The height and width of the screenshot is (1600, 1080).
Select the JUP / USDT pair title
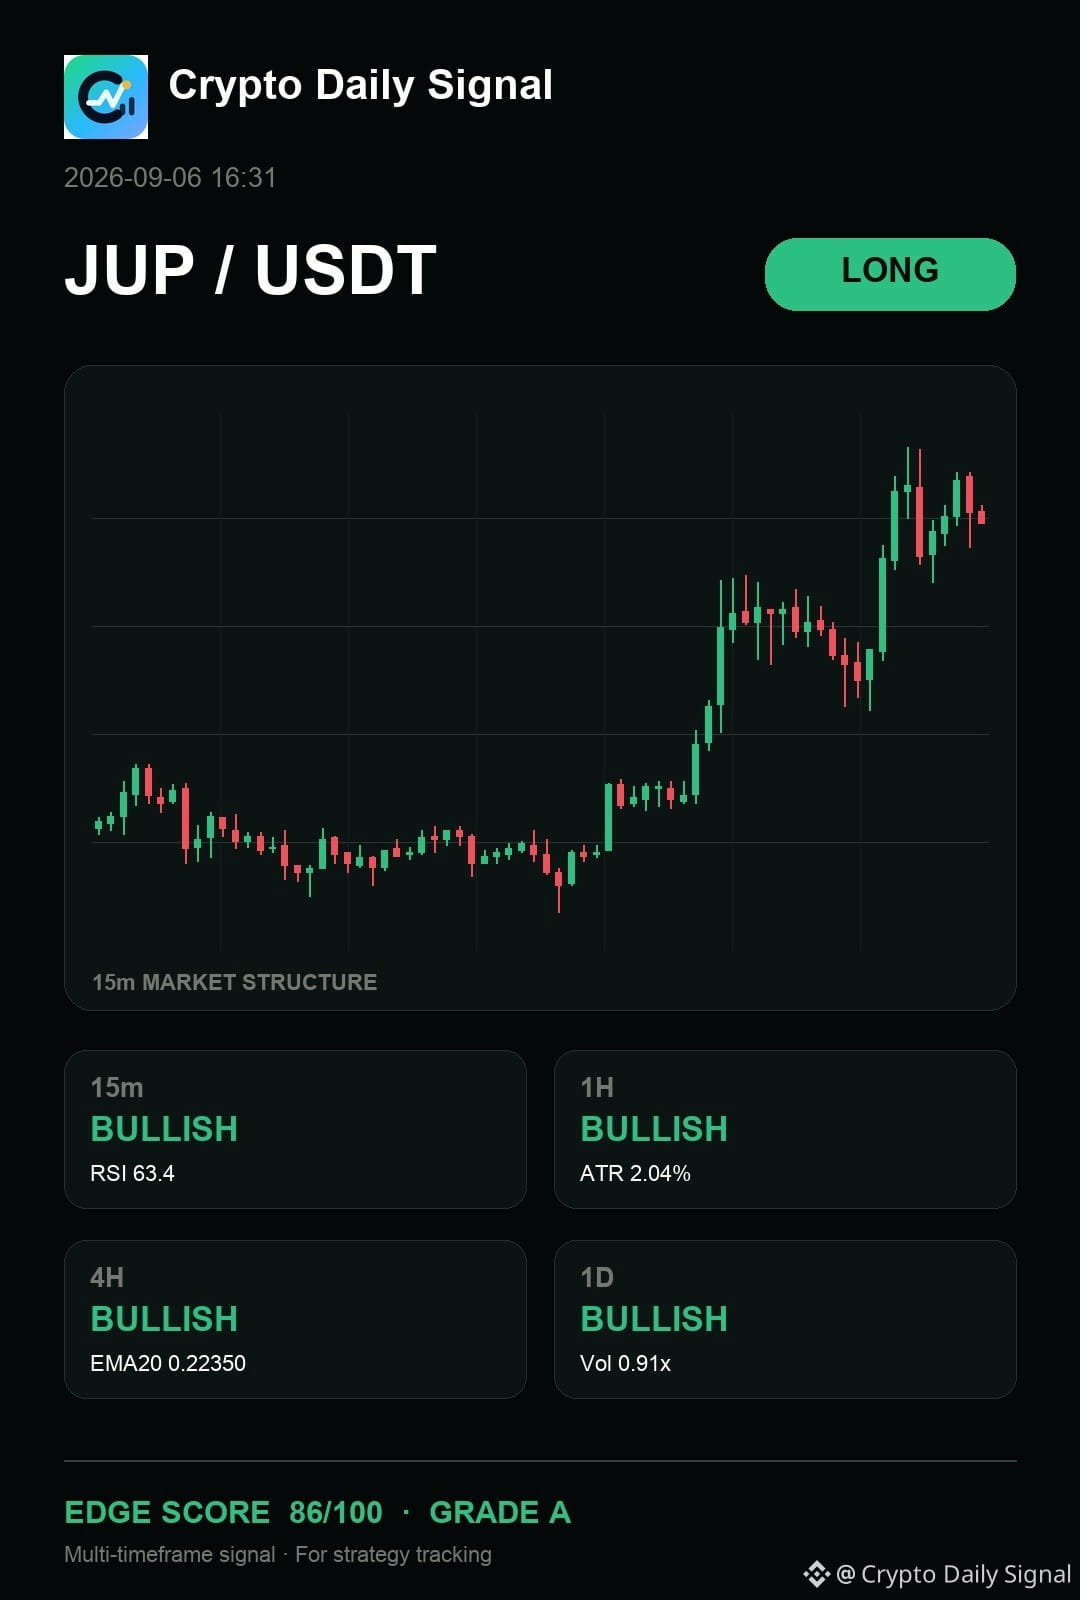click(251, 270)
